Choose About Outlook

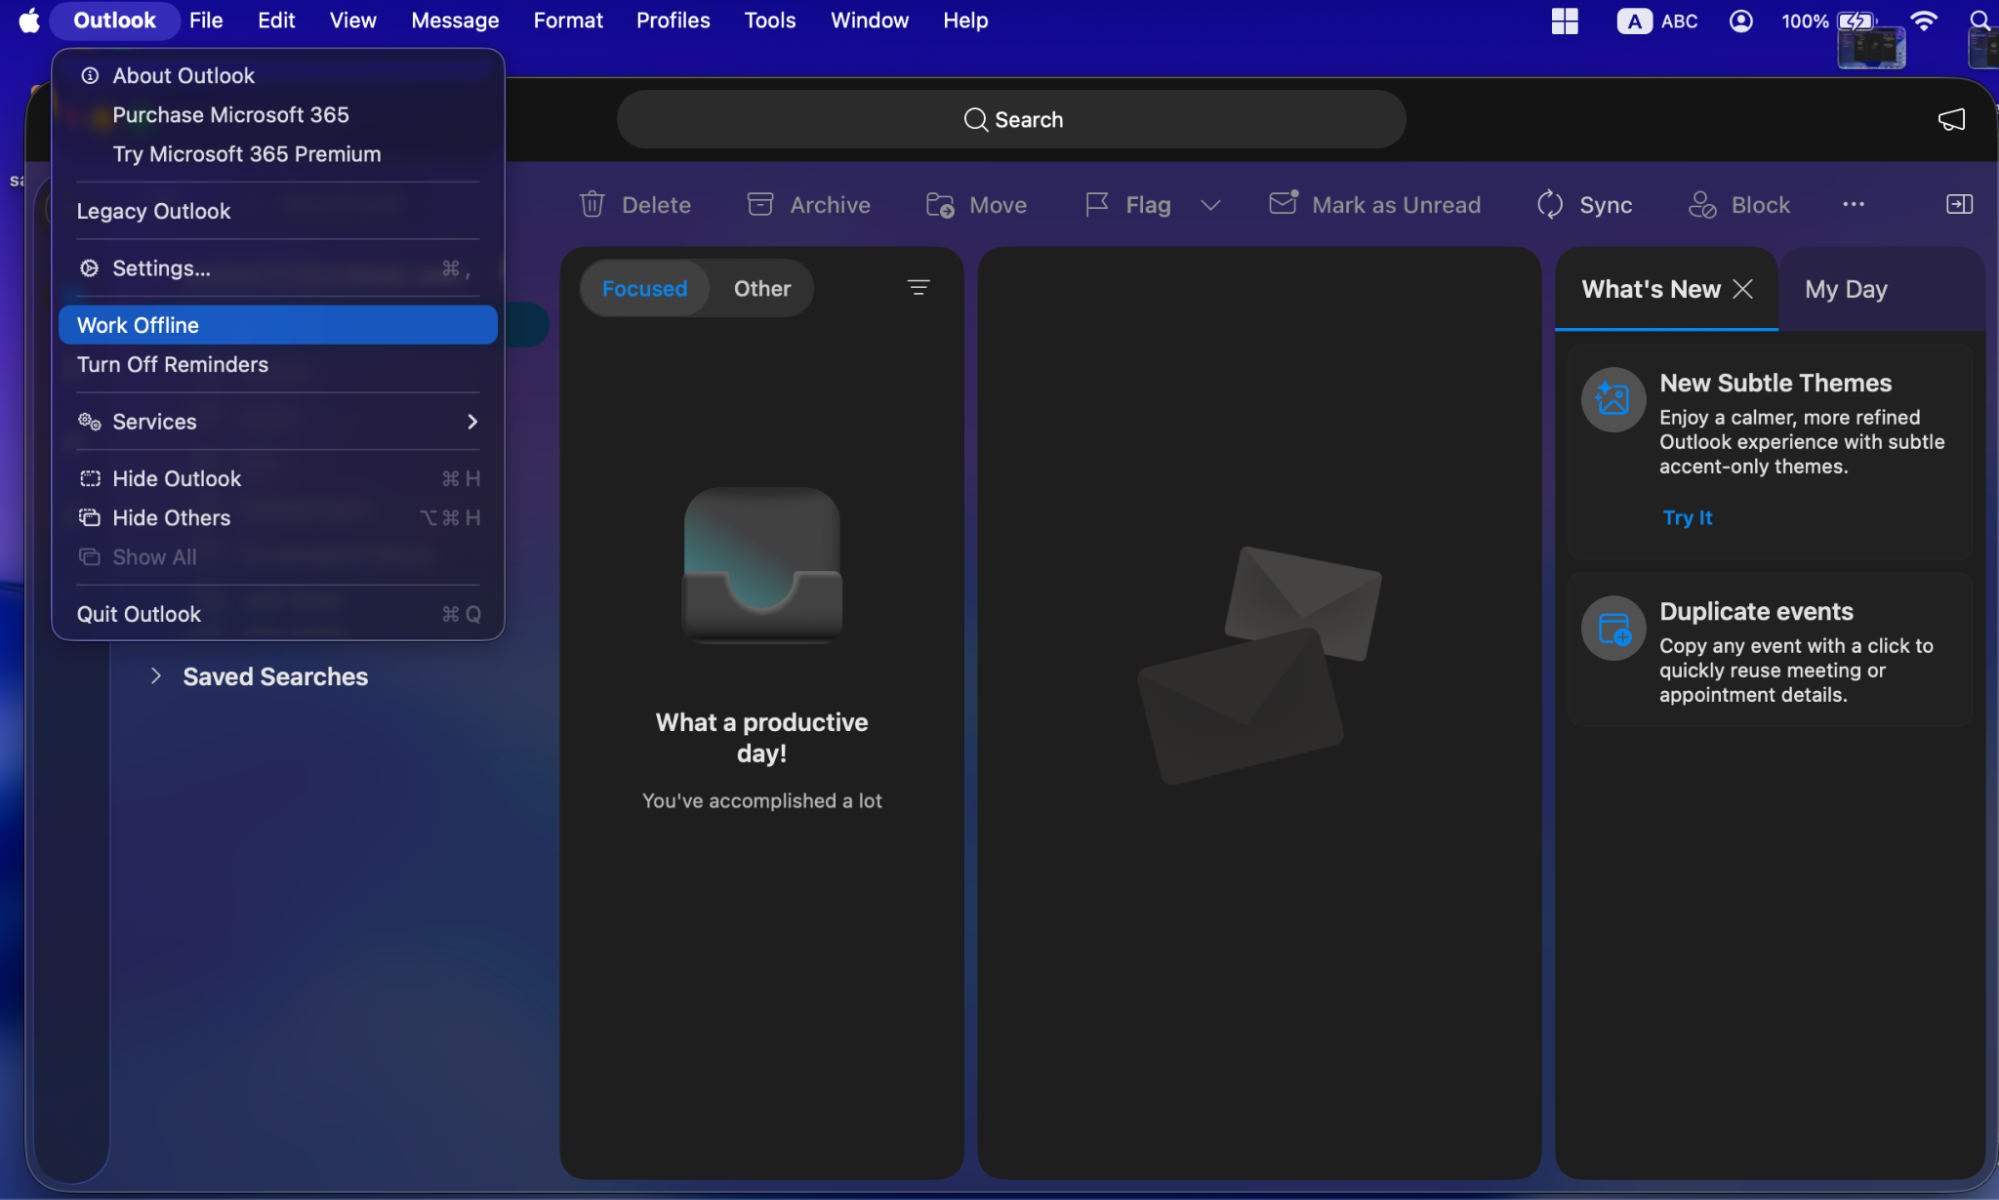(278, 75)
